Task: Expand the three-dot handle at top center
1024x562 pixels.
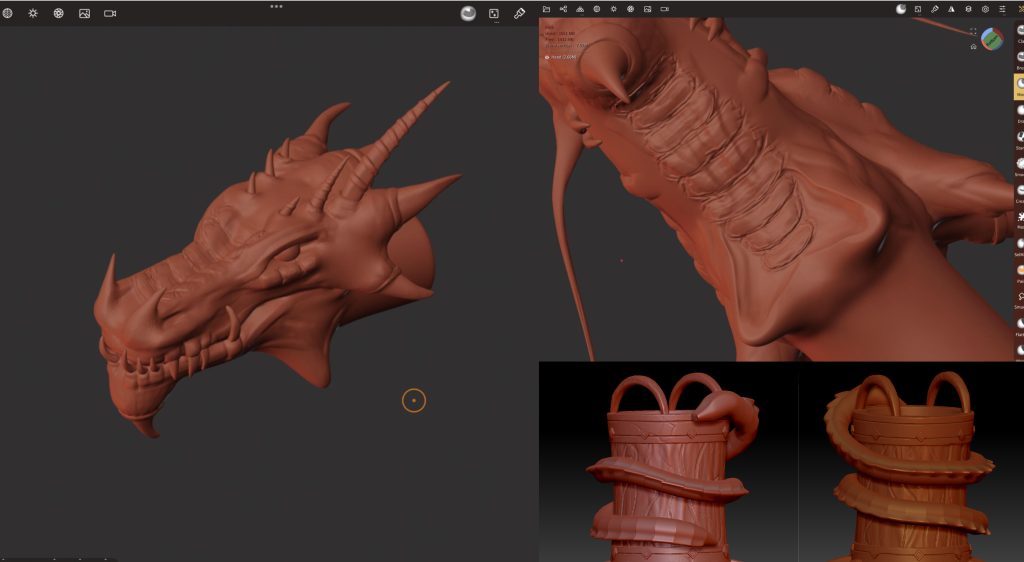Action: (276, 6)
